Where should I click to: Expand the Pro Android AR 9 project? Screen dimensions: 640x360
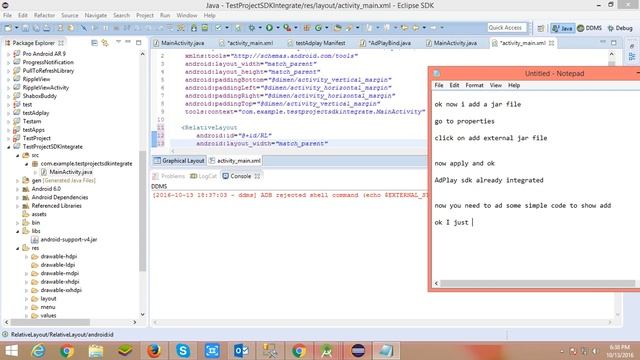click(x=9, y=54)
